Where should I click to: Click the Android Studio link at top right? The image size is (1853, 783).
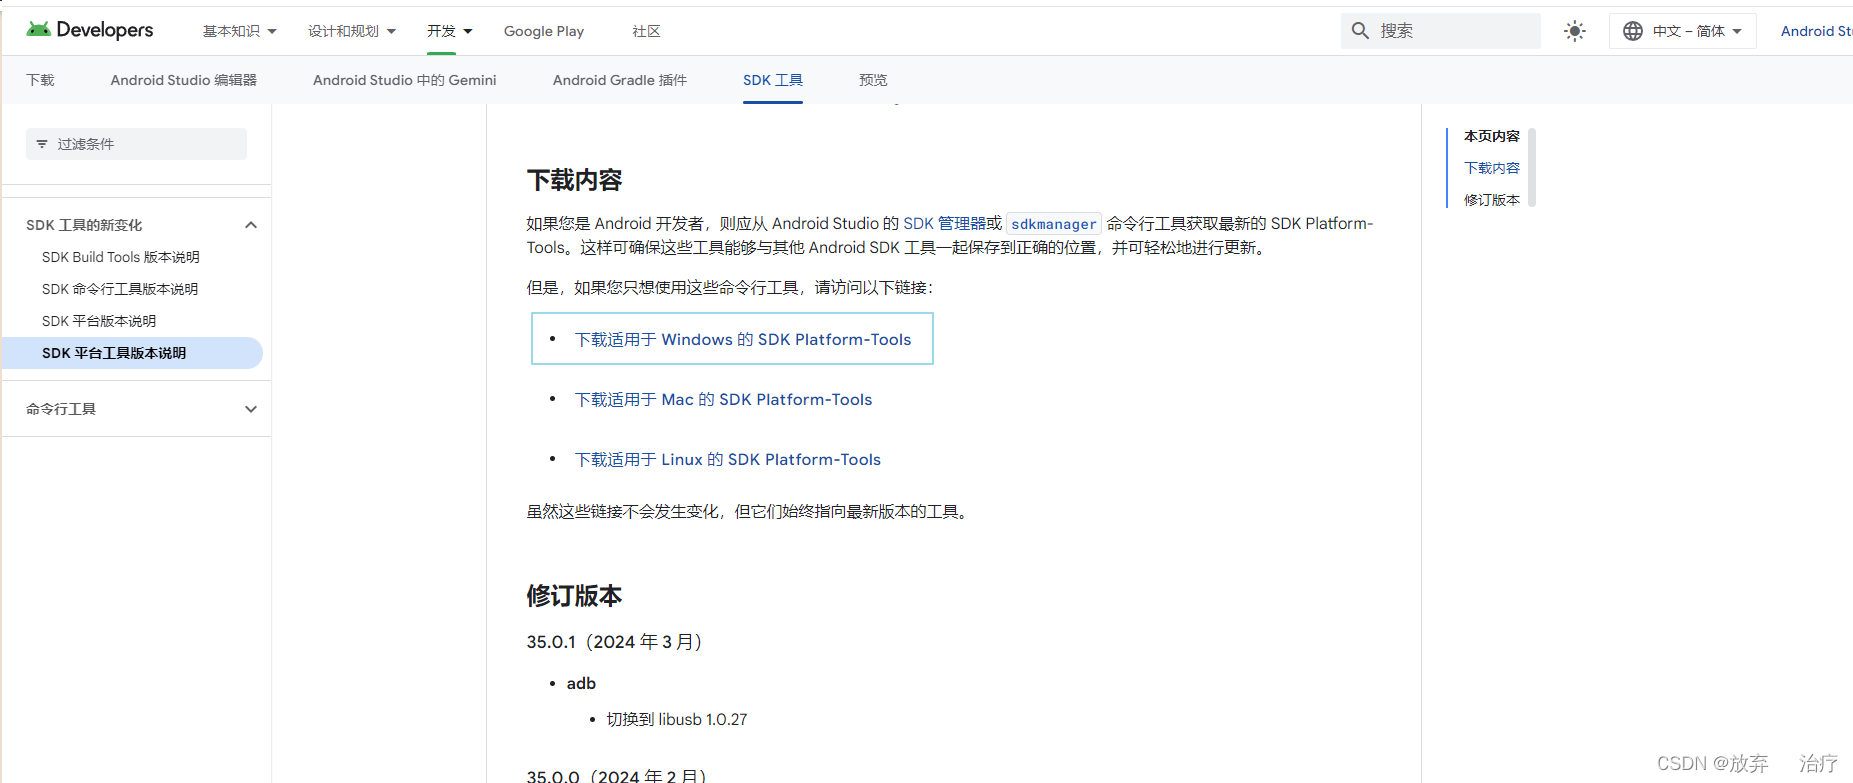[x=1816, y=31]
